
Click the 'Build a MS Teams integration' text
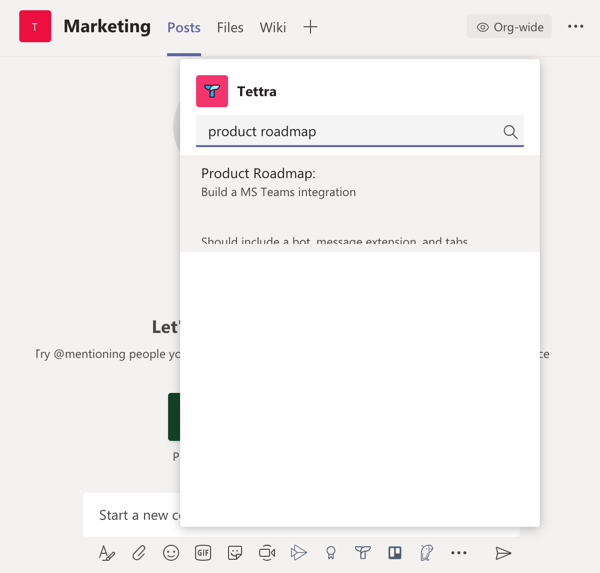pos(279,192)
